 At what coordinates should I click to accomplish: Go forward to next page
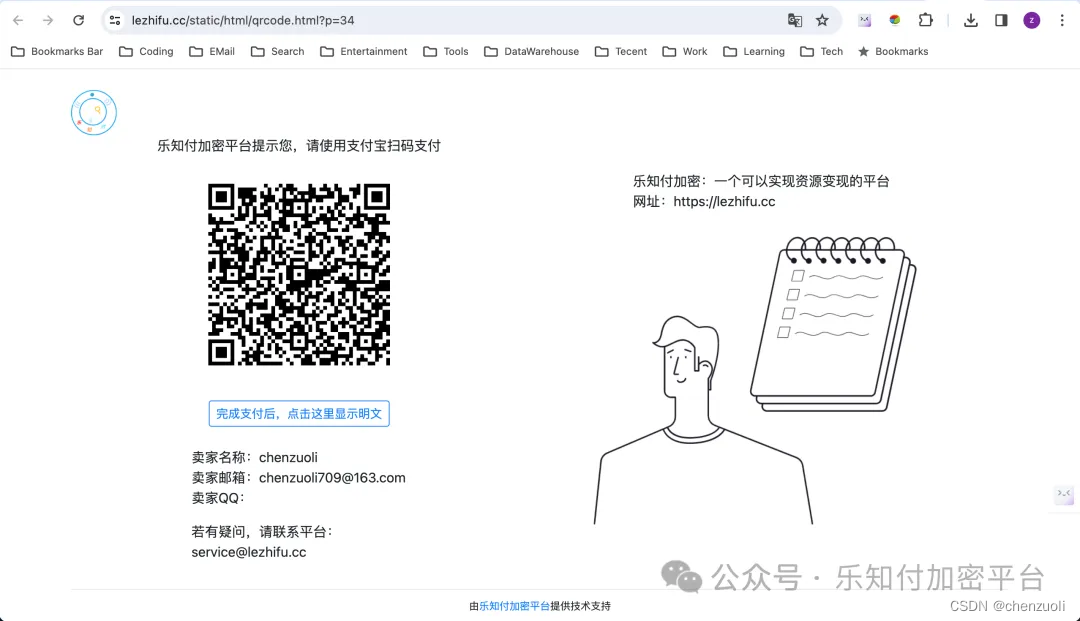tap(48, 21)
